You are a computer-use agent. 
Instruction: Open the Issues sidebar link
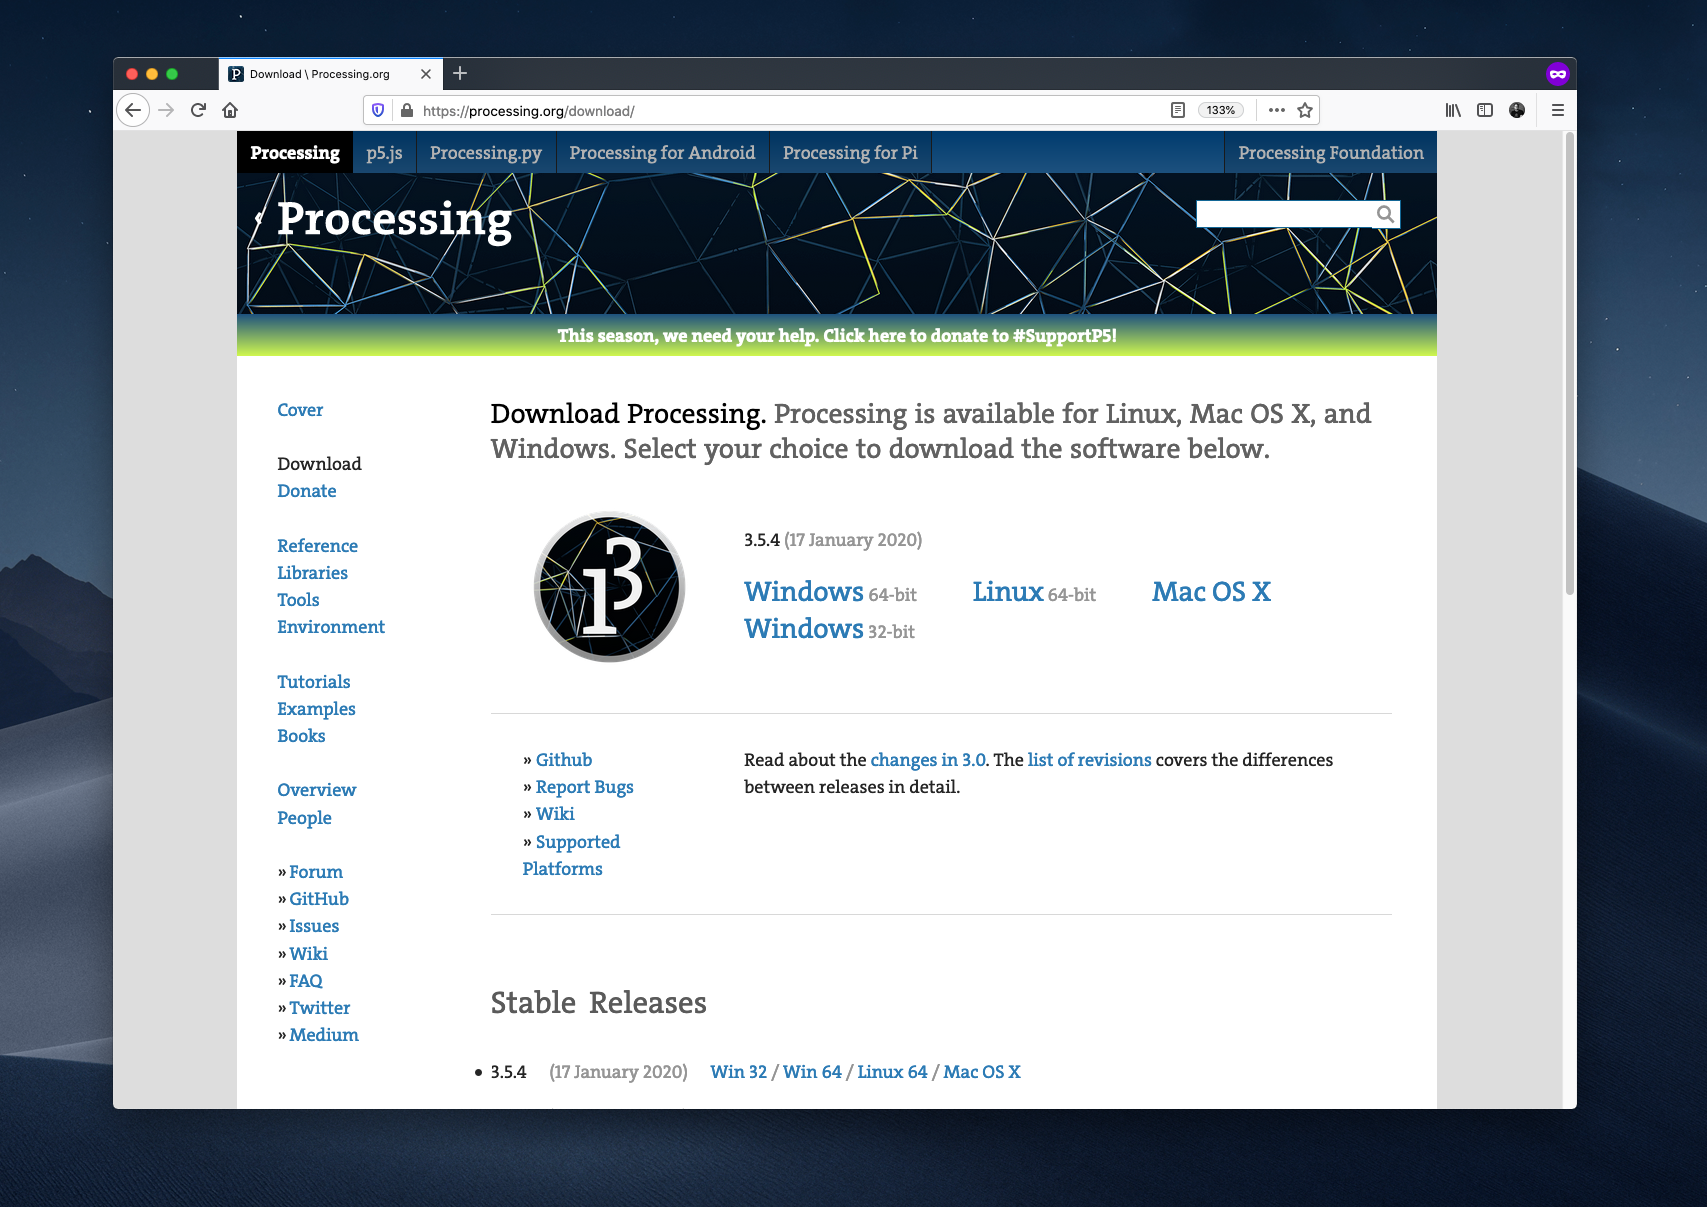(x=314, y=926)
